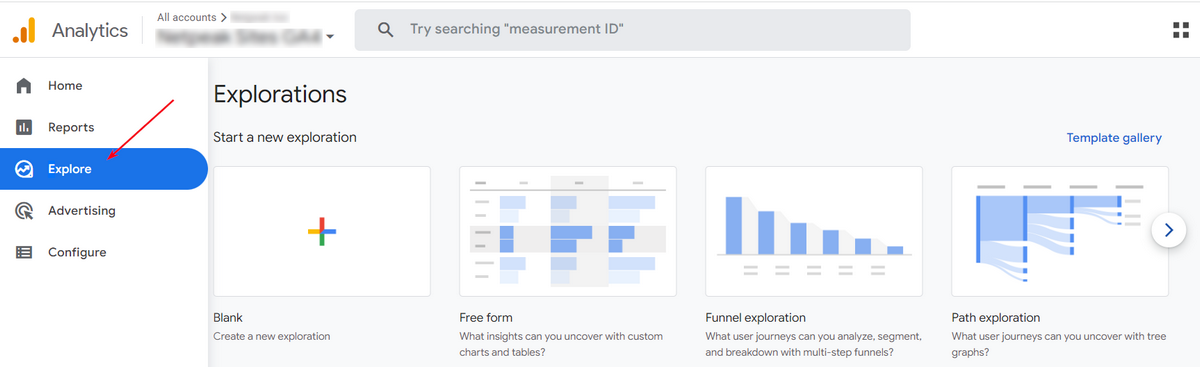Screen dimensions: 1200x367
Task: Select the Free form template thumbnail
Action: coord(568,231)
